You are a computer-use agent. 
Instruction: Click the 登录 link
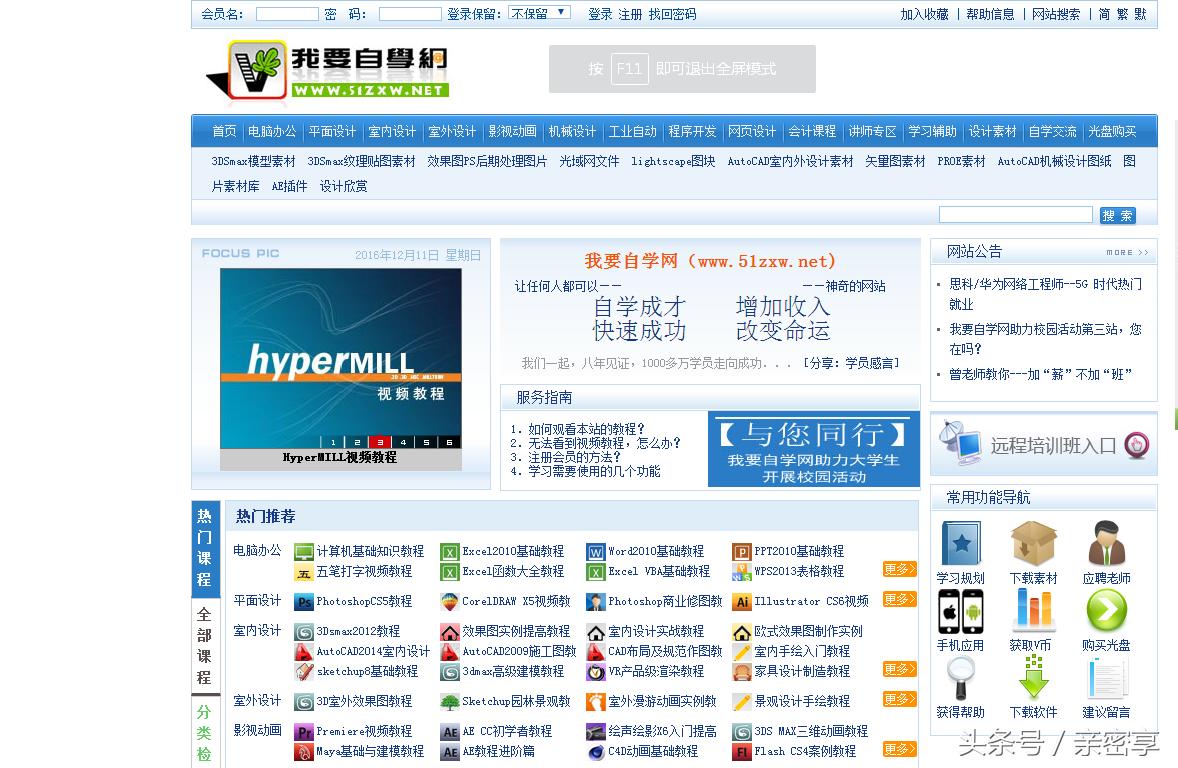click(600, 14)
